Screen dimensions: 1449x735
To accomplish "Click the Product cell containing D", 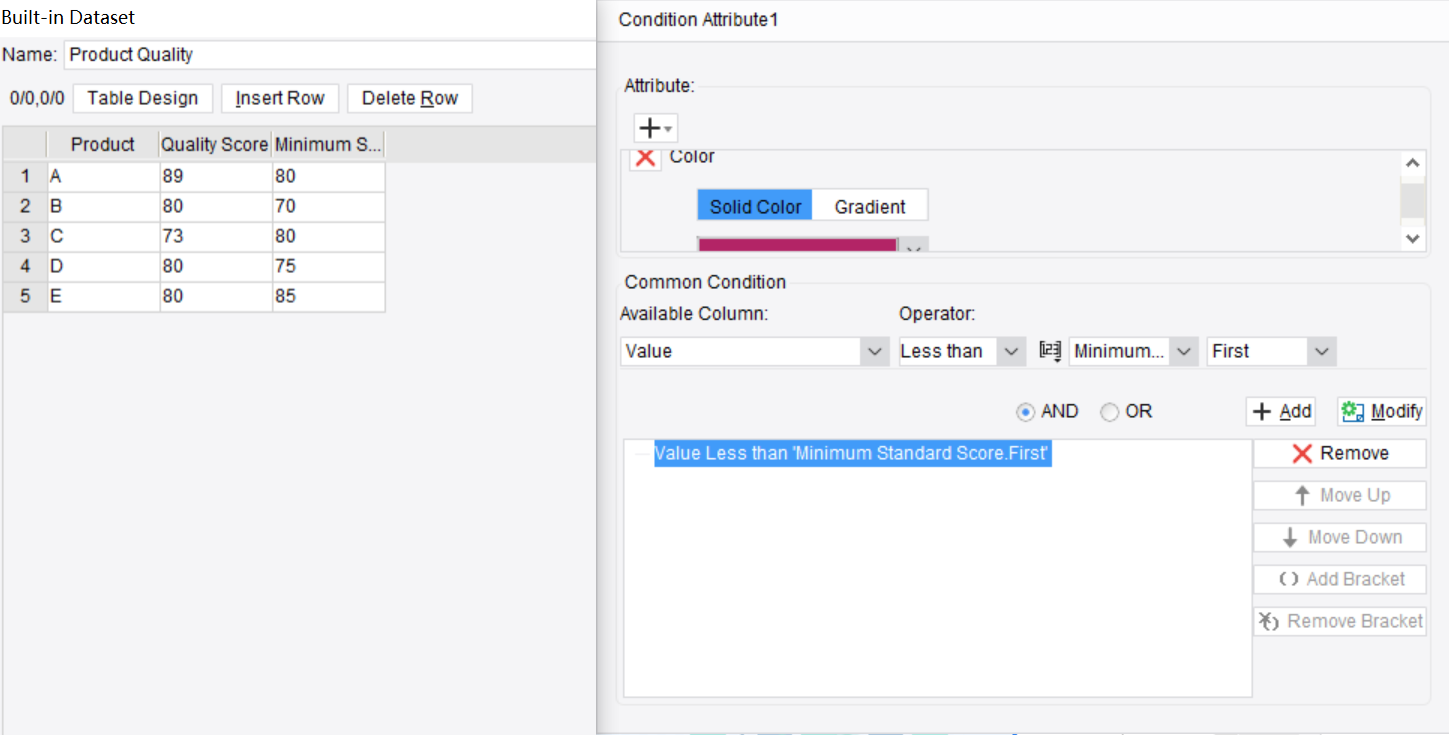I will pyautogui.click(x=103, y=266).
